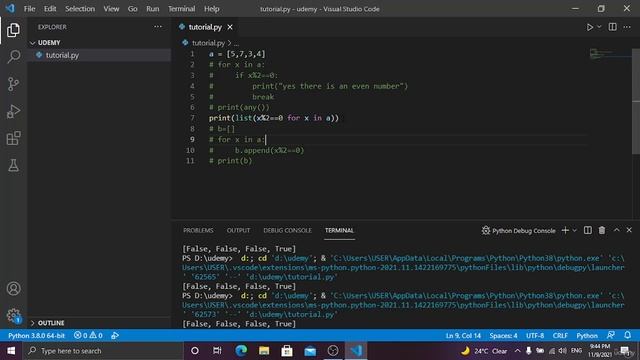Open the Source Control view
Viewport: 640px width, 360px height.
(13, 84)
